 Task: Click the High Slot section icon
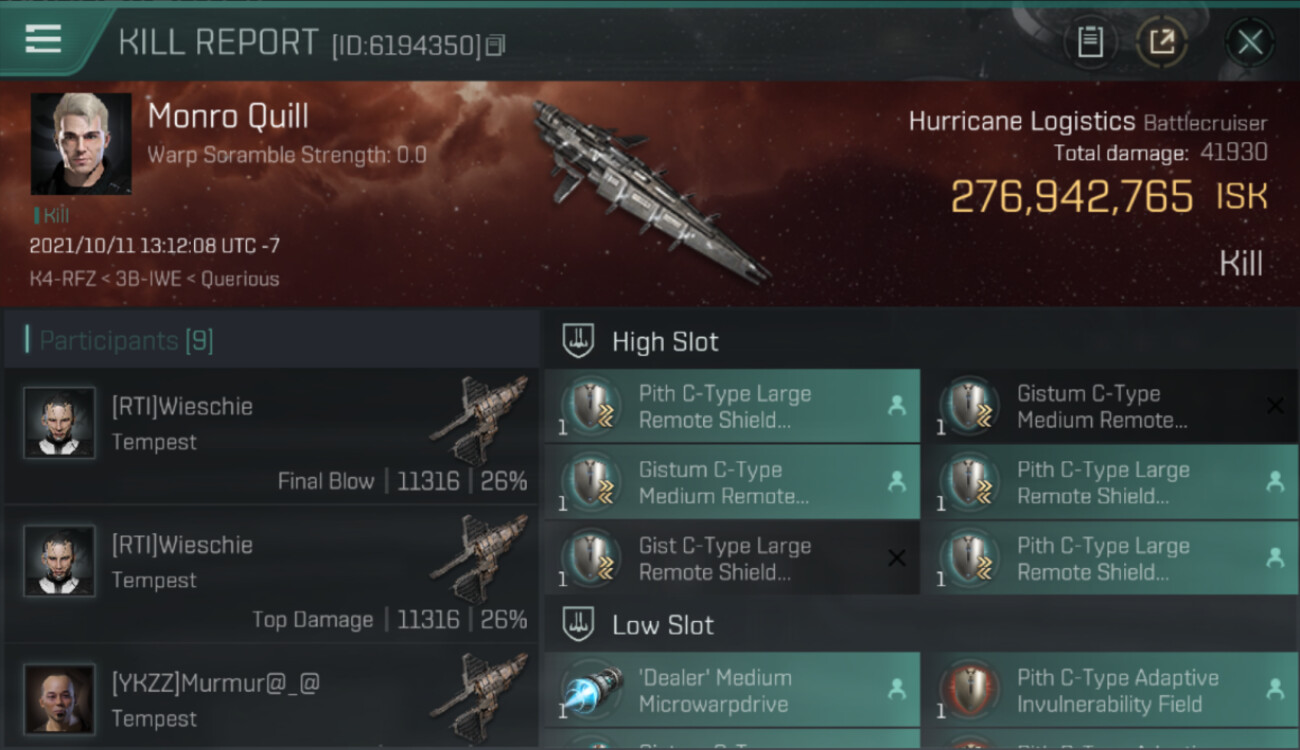tap(580, 341)
